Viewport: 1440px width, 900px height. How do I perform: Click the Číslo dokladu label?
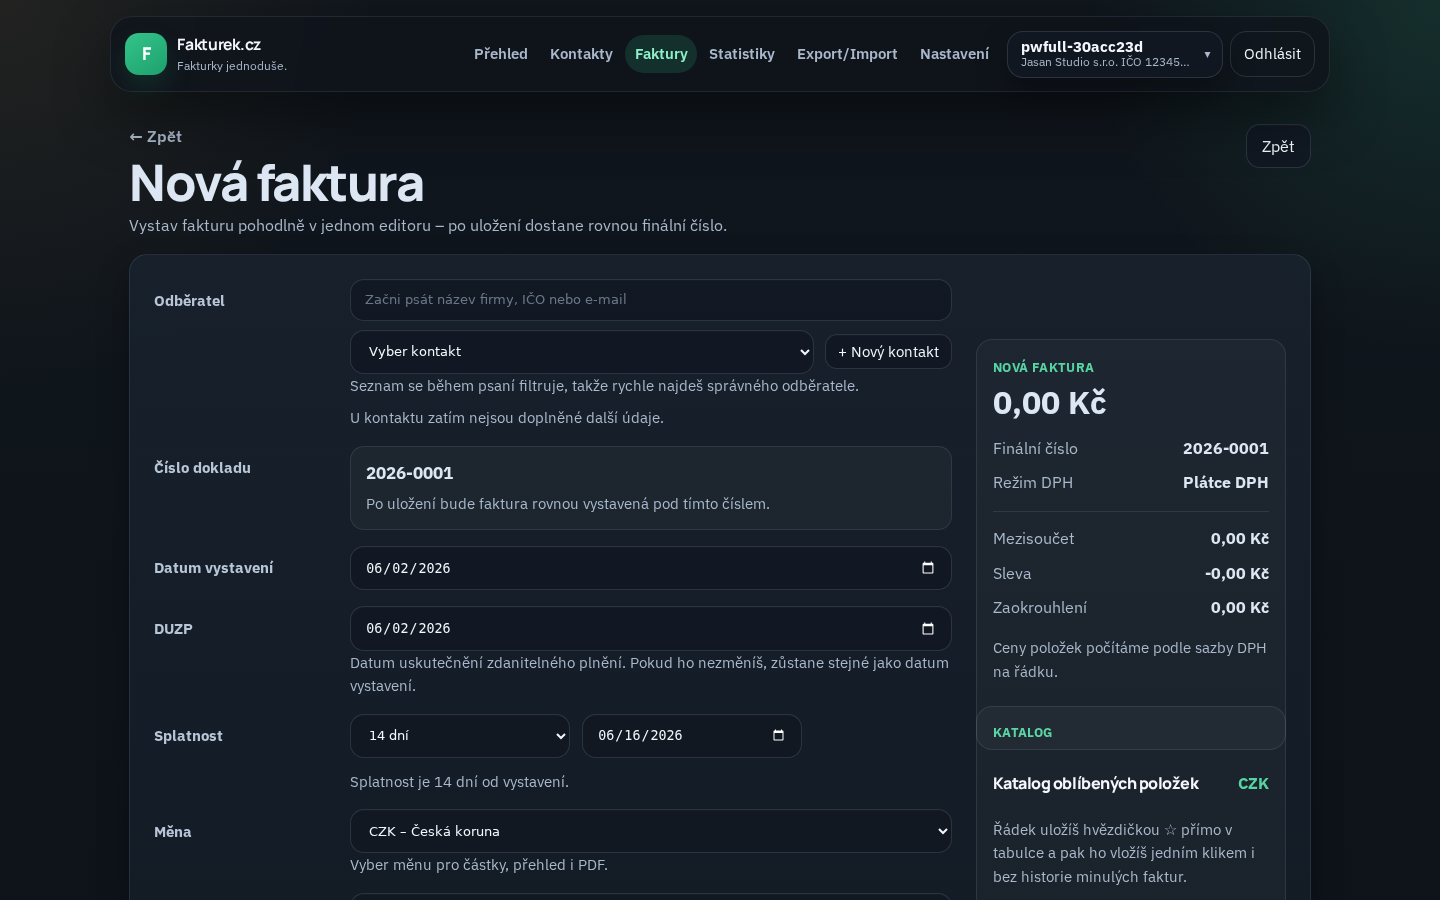click(202, 468)
